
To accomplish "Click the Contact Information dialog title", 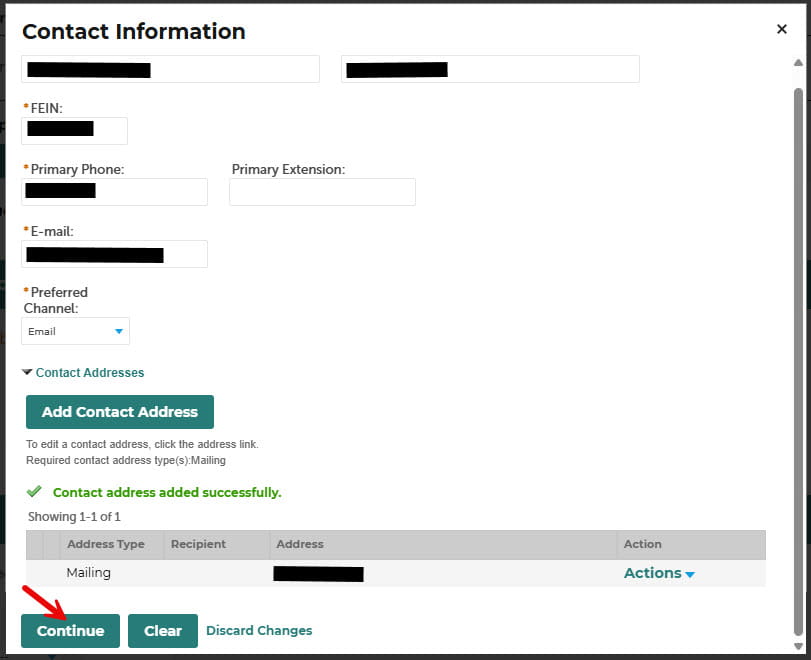I will [133, 32].
